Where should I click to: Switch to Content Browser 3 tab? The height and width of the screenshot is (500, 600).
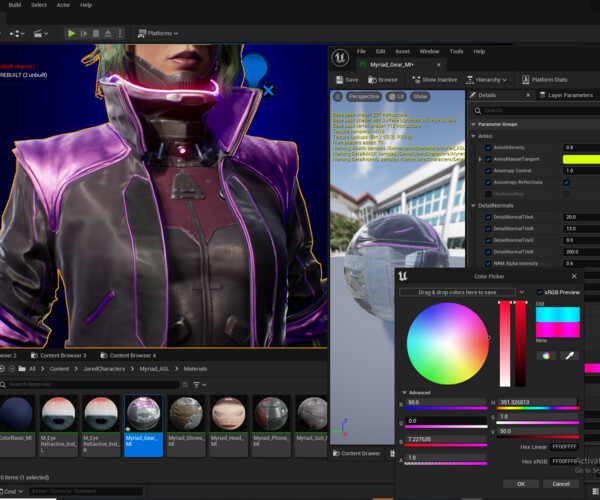click(x=59, y=355)
